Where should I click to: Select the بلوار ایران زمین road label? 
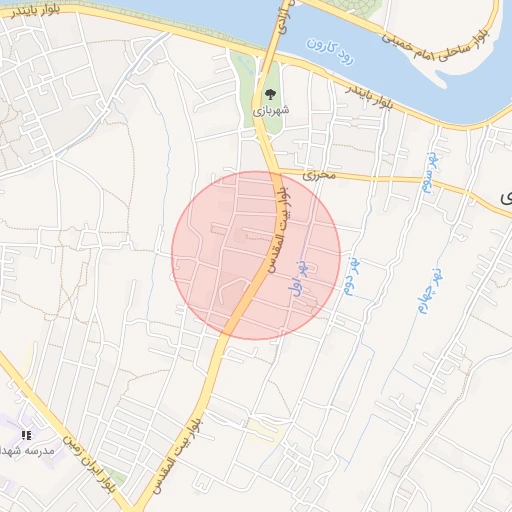[x=89, y=464]
